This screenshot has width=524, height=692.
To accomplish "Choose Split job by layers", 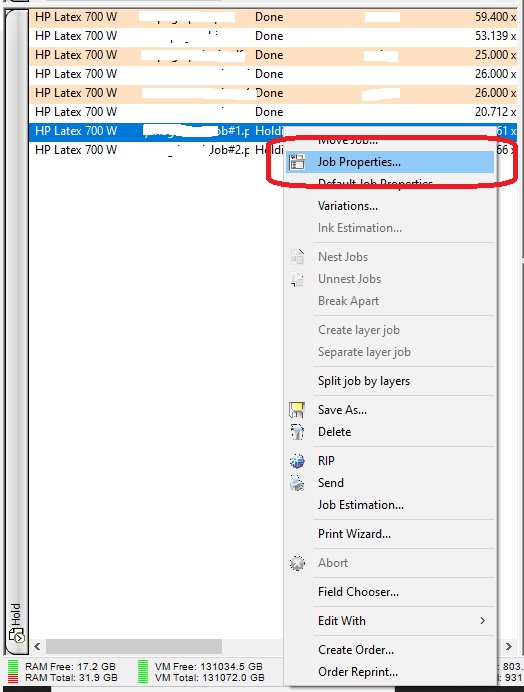I will point(364,381).
